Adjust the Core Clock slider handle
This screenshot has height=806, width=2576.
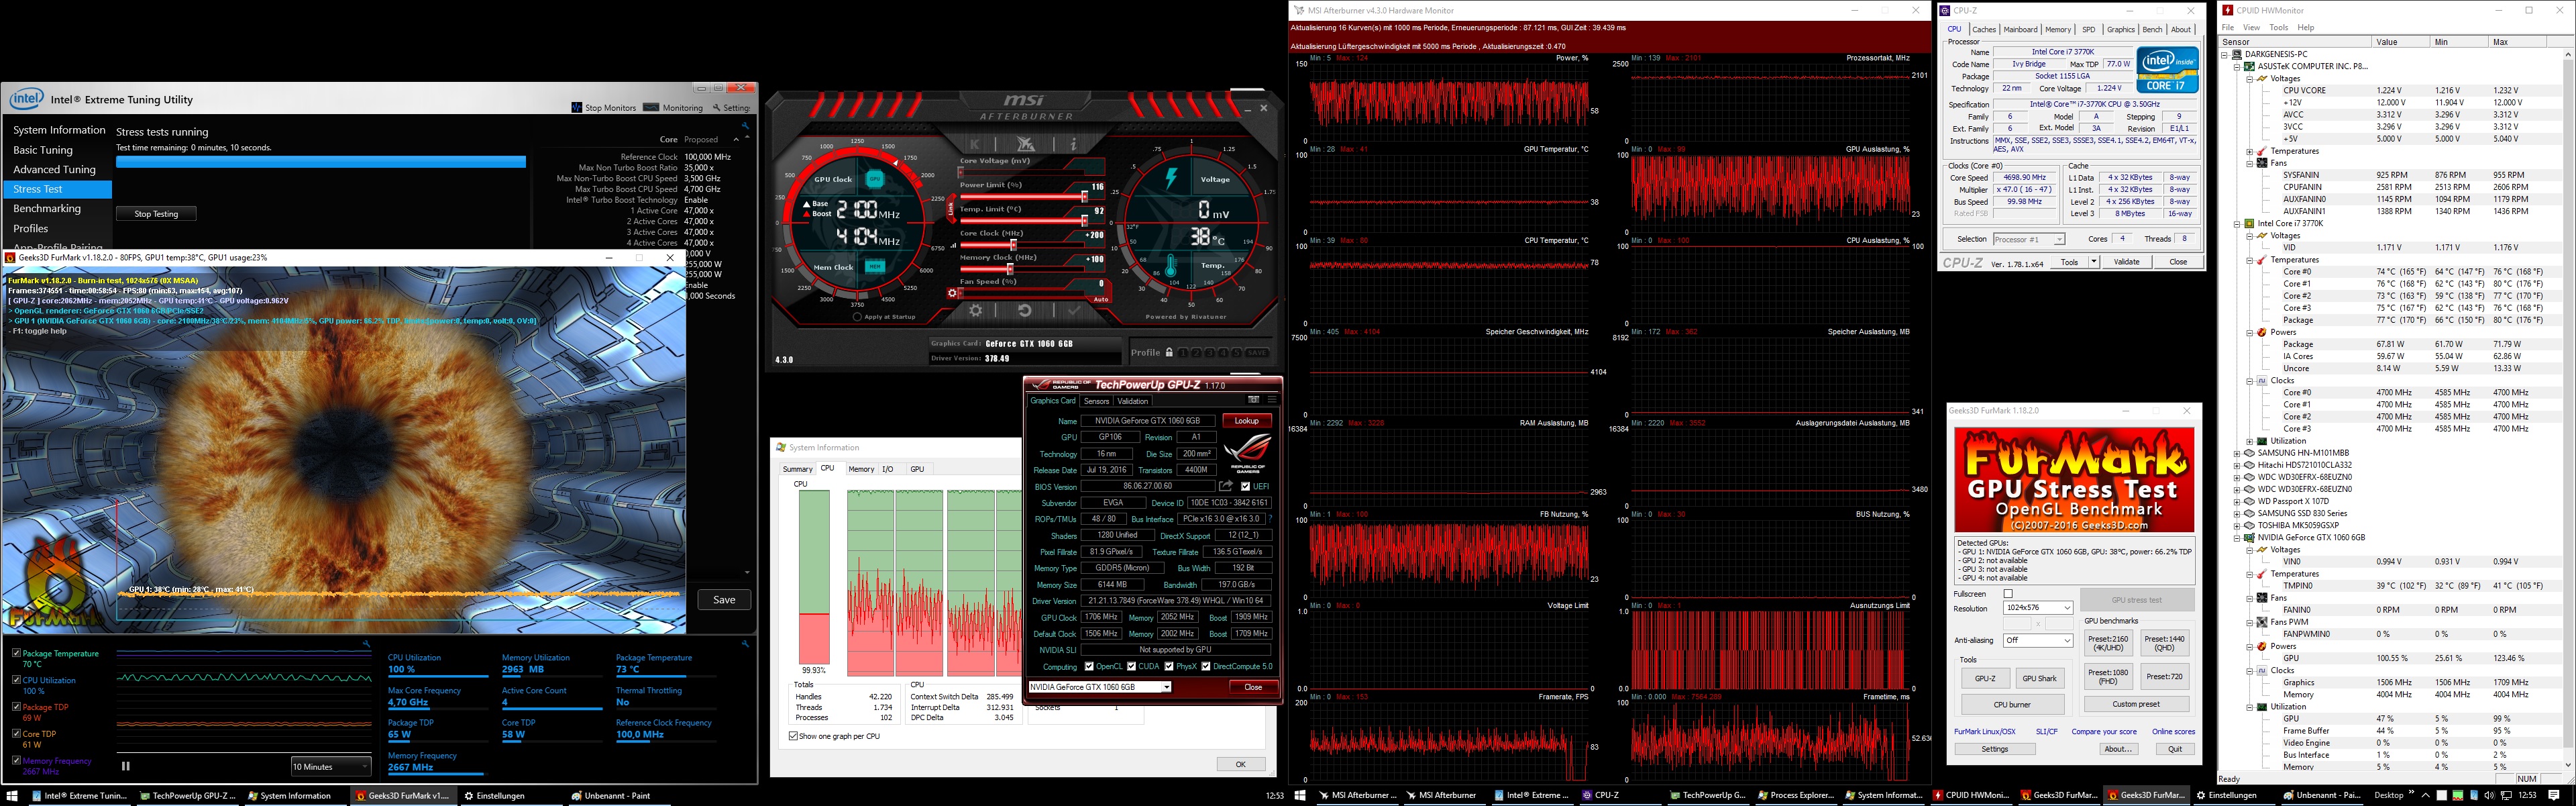1014,245
